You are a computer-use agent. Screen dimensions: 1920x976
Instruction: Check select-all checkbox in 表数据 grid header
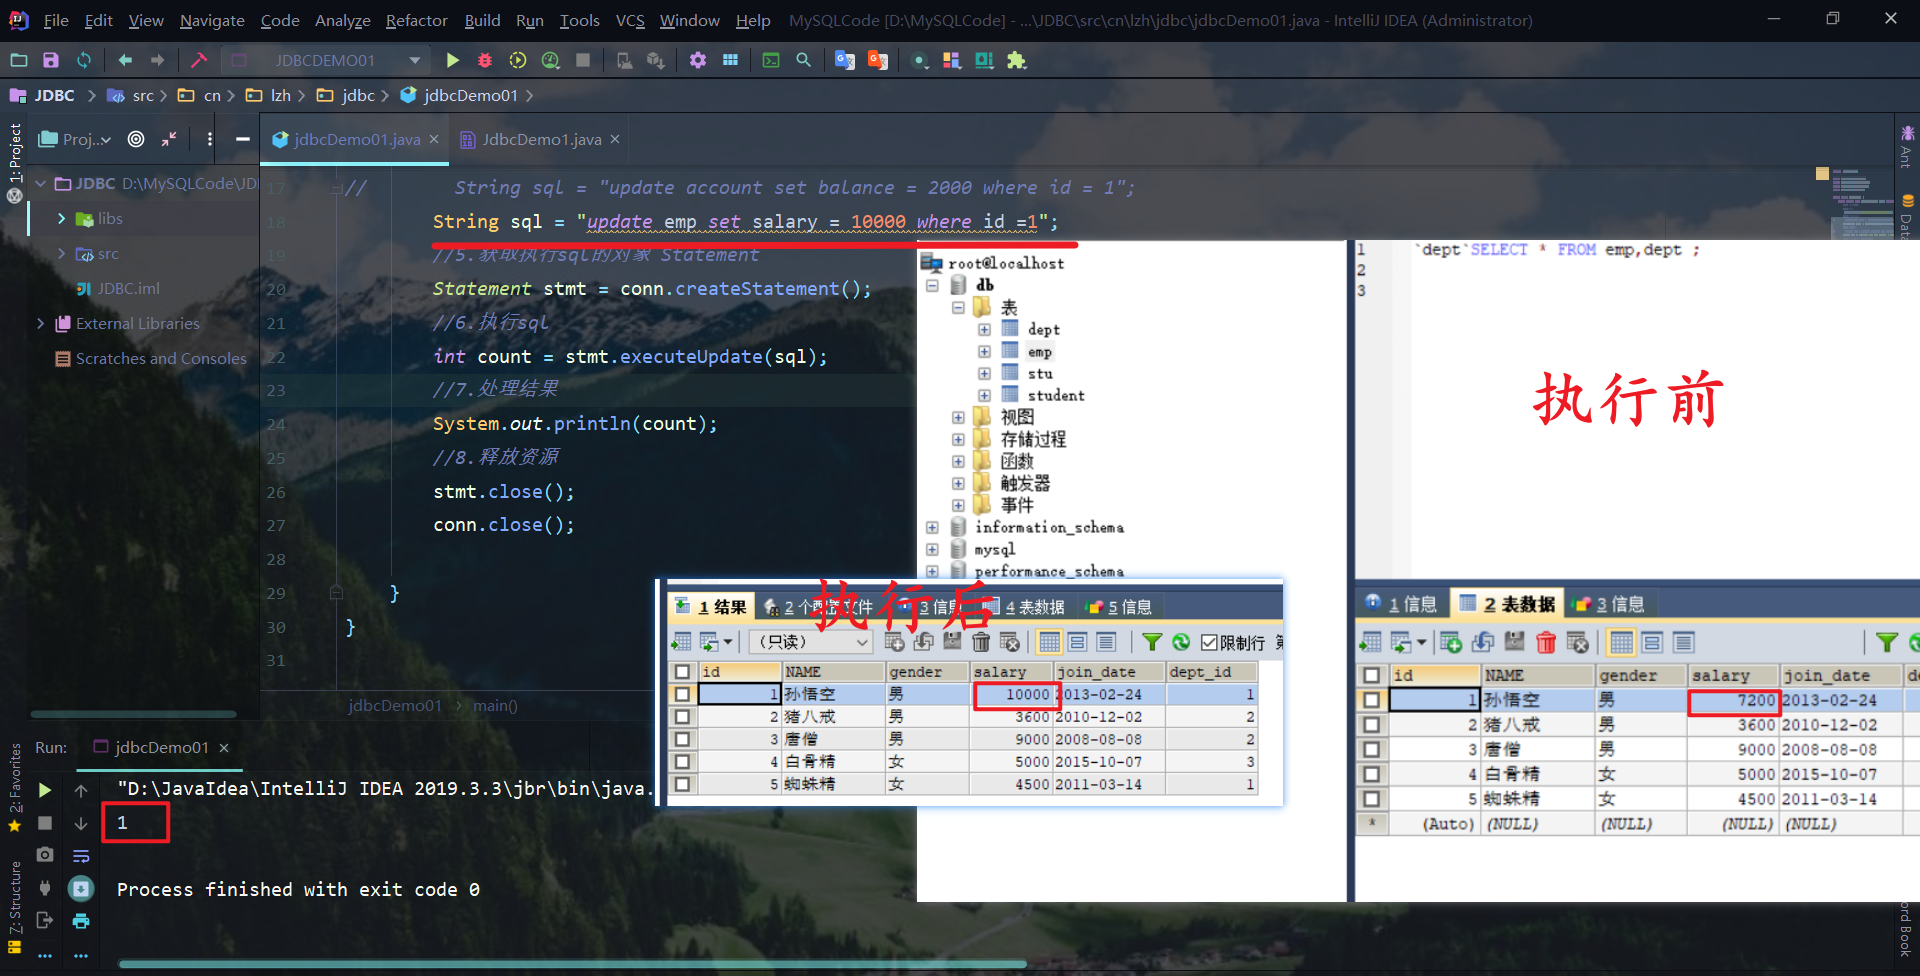[1372, 675]
